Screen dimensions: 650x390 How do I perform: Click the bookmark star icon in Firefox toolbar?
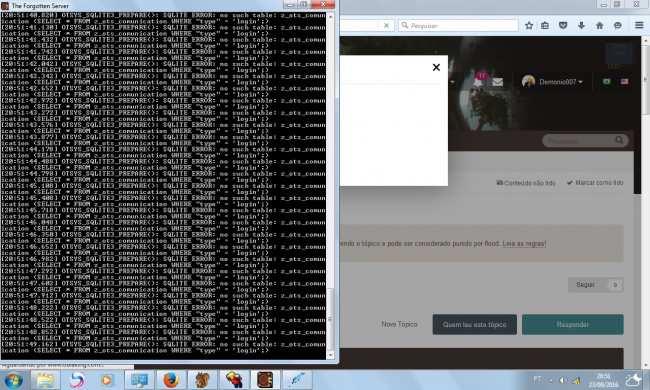(x=529, y=26)
